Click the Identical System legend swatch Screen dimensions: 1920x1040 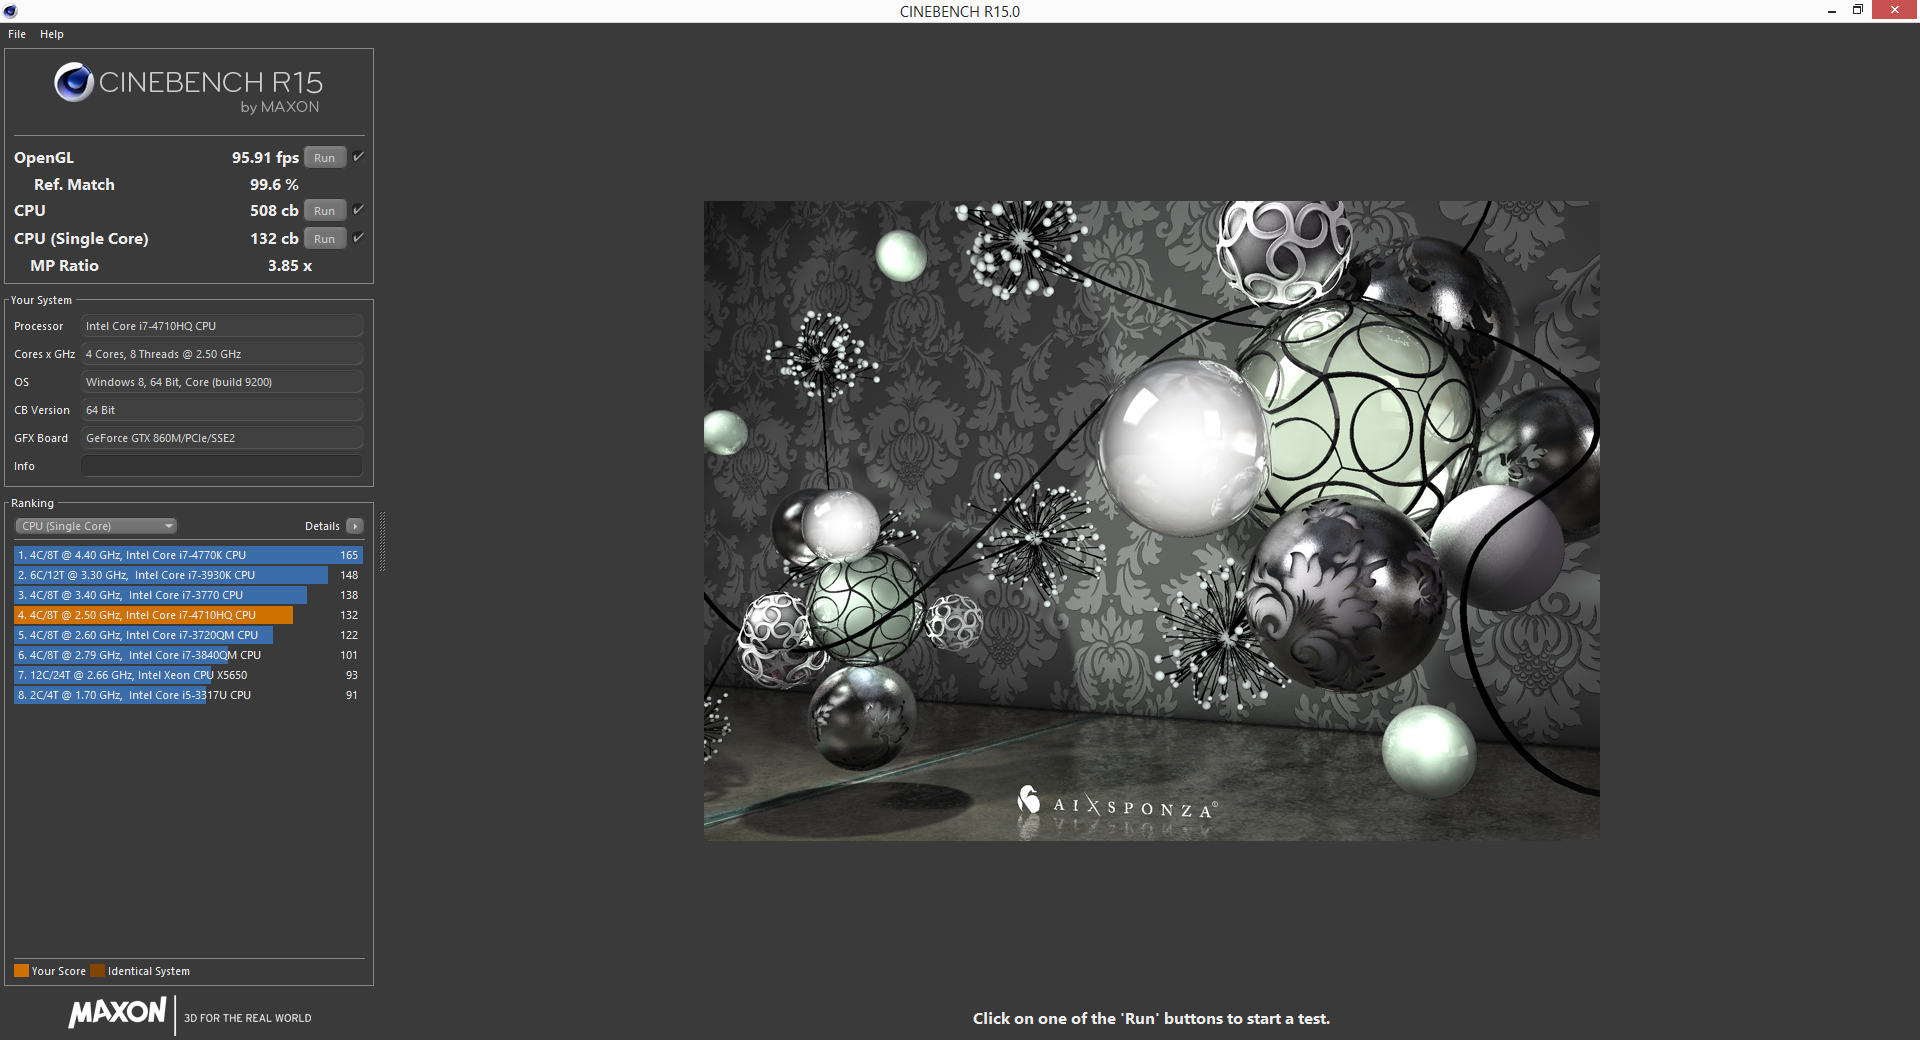(x=97, y=970)
